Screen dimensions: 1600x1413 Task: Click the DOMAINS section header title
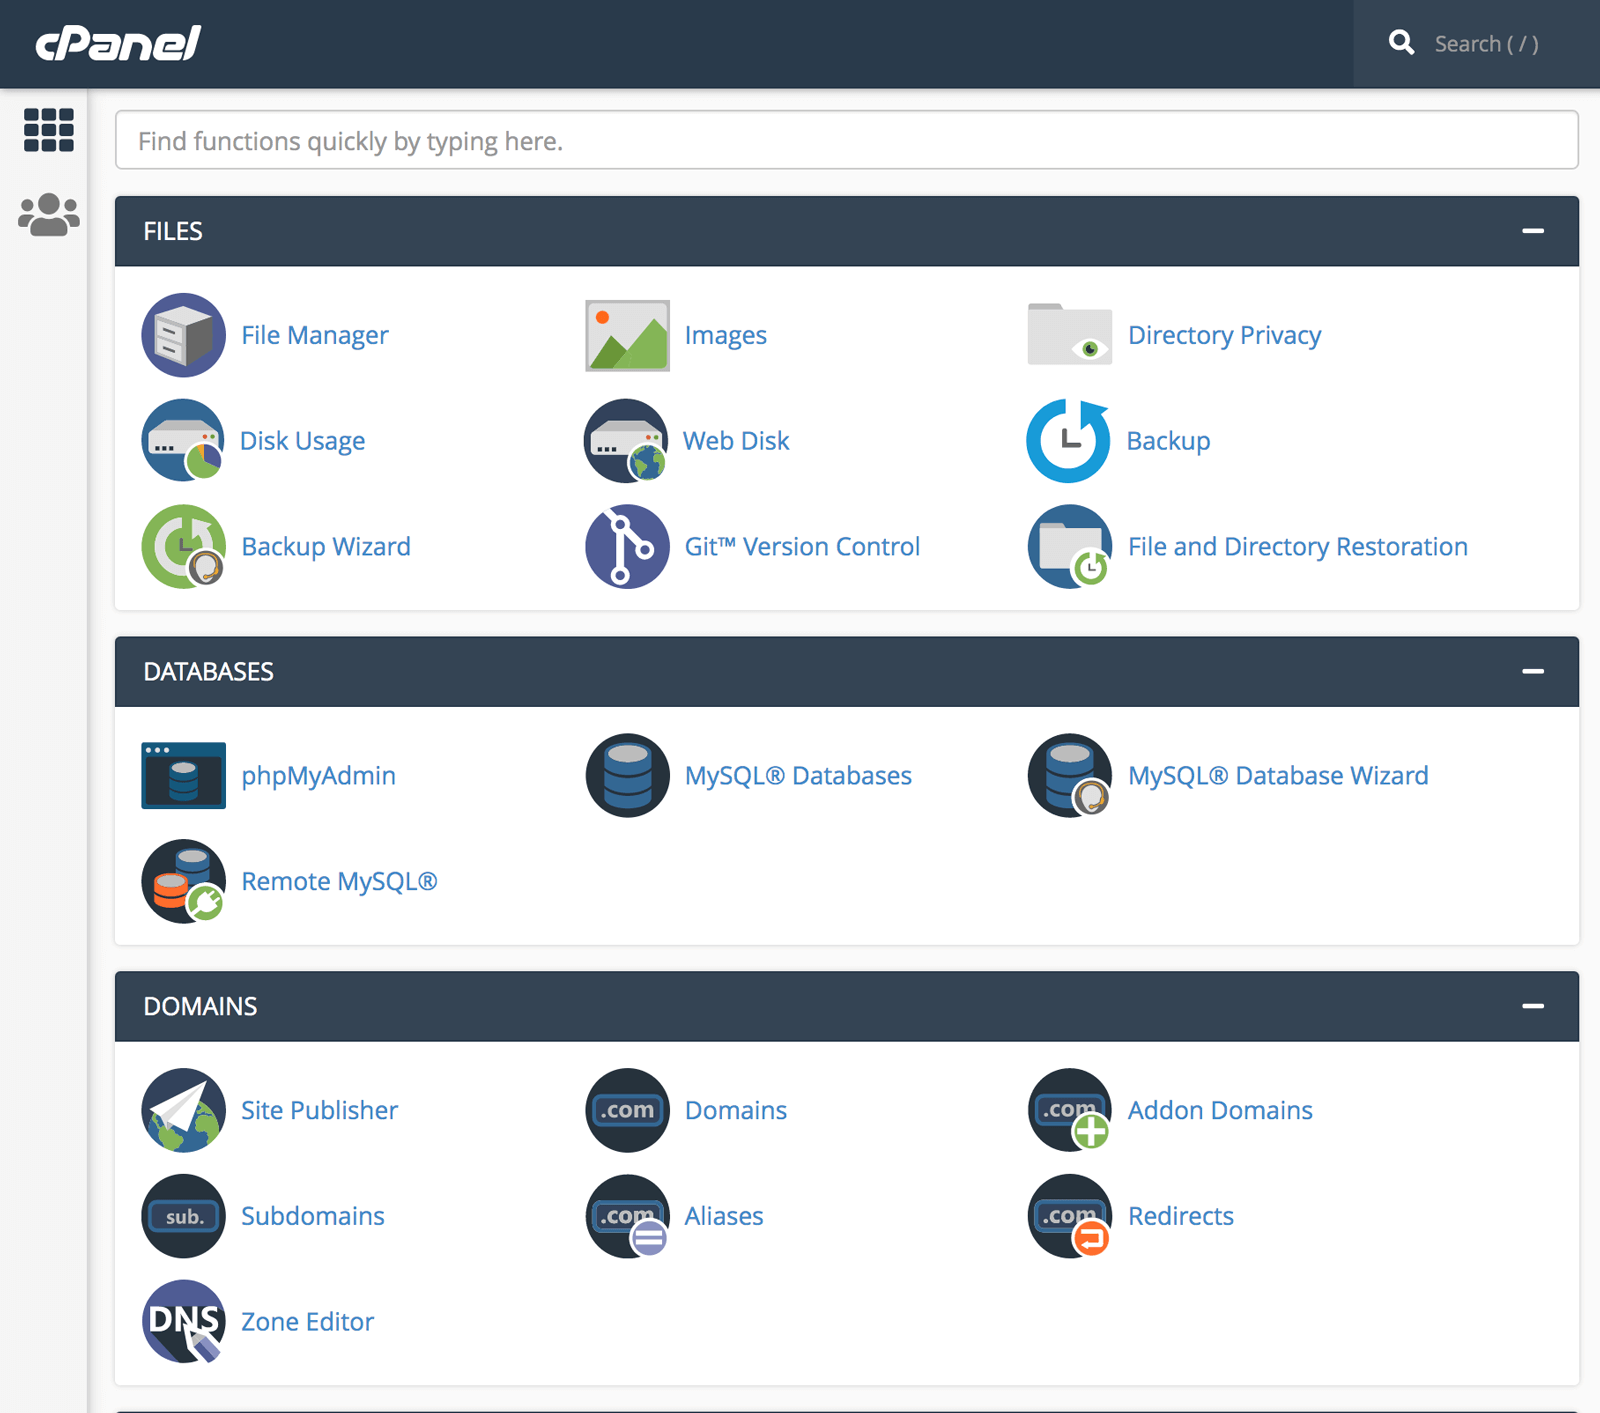pyautogui.click(x=200, y=1006)
